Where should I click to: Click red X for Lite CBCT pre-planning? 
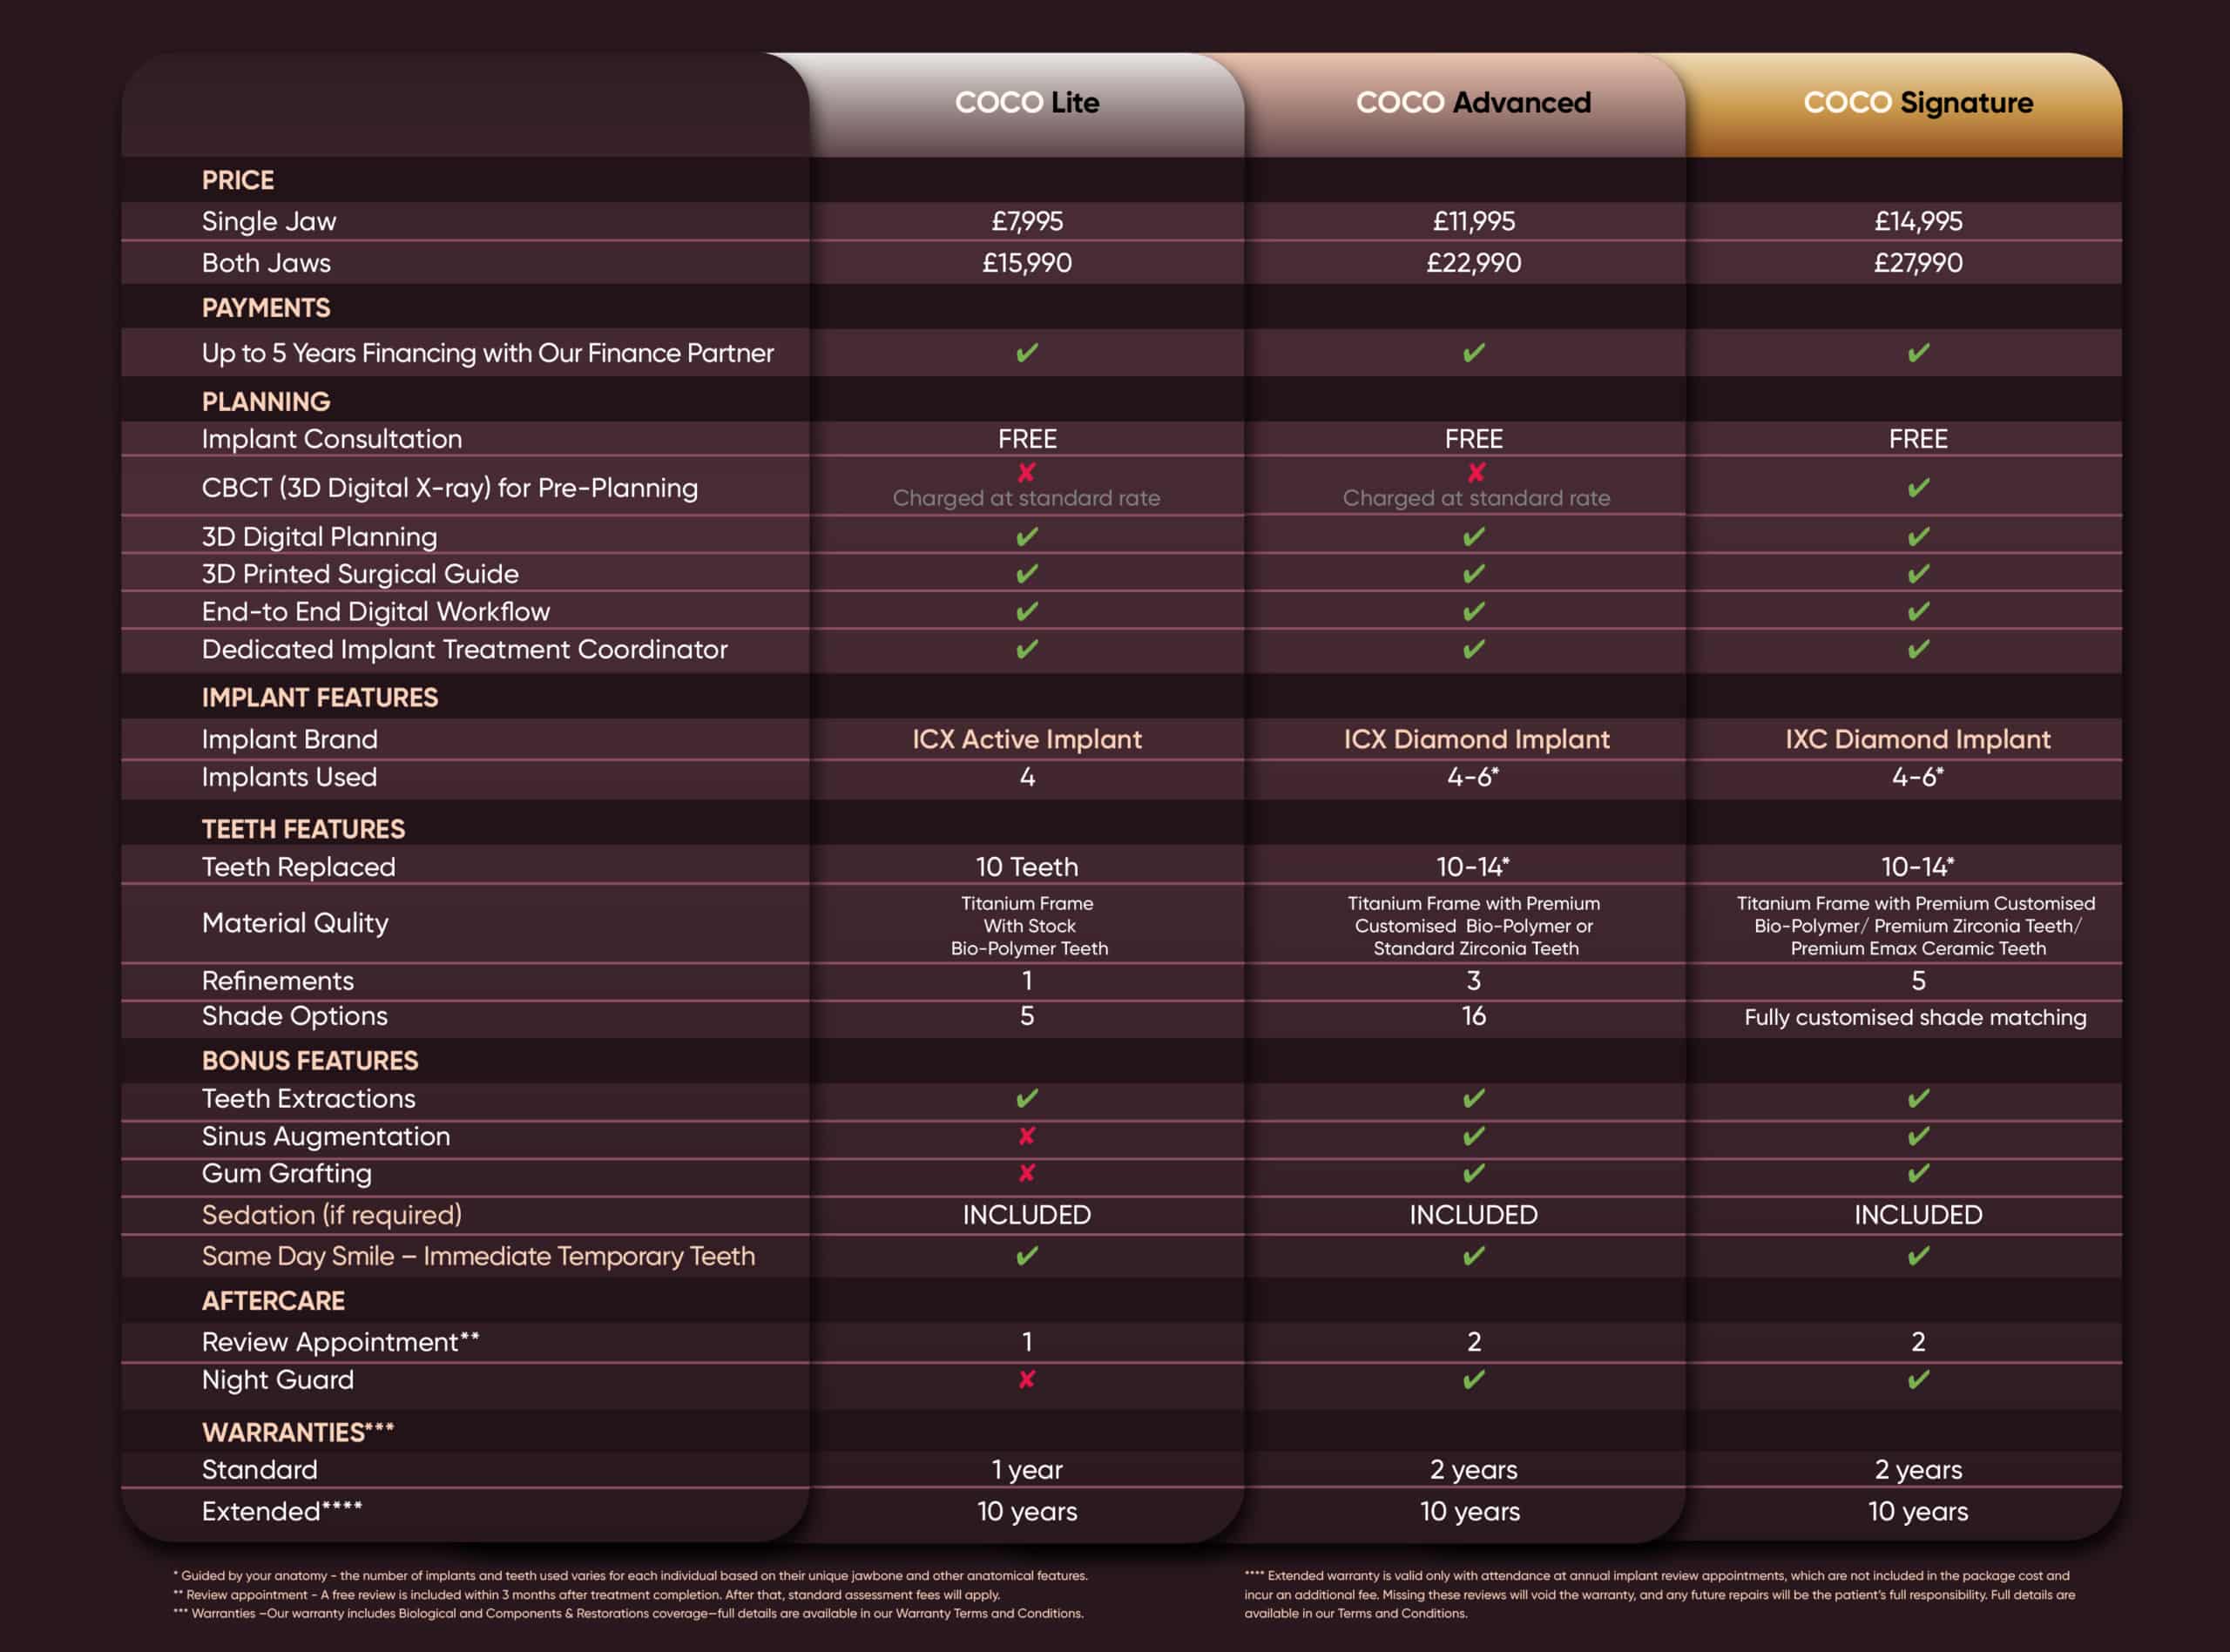pos(1026,472)
